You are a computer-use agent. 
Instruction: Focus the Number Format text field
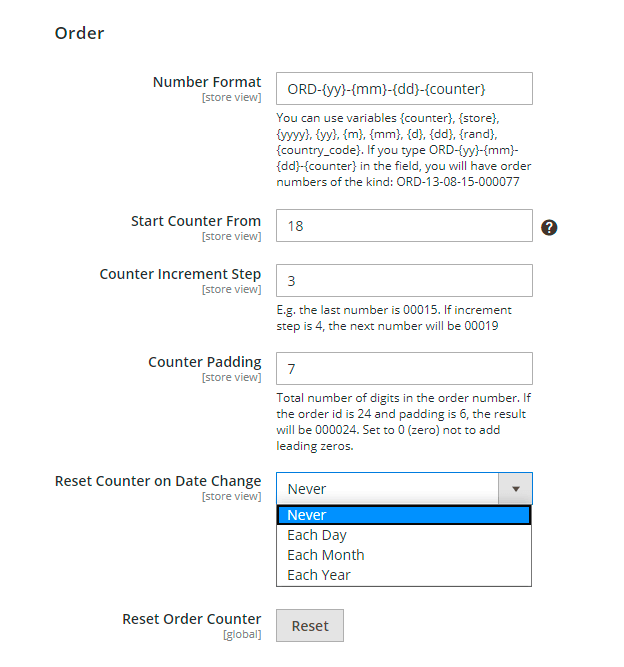[x=404, y=89]
